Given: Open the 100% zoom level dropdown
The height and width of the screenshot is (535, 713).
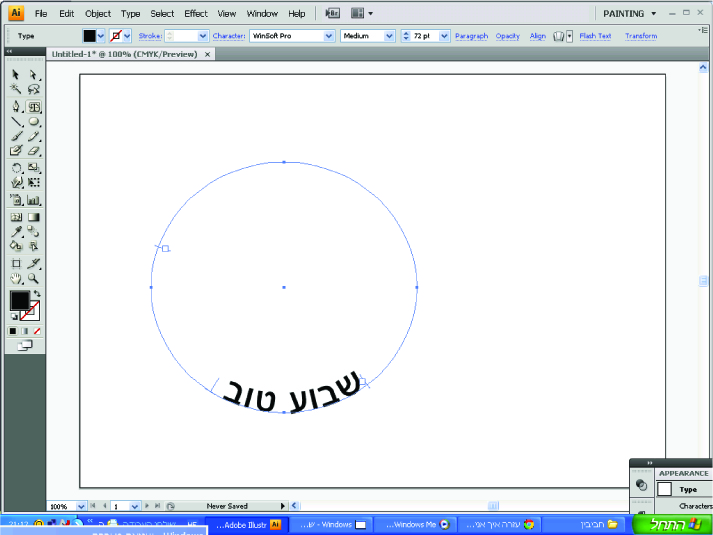Looking at the screenshot, I should [81, 506].
